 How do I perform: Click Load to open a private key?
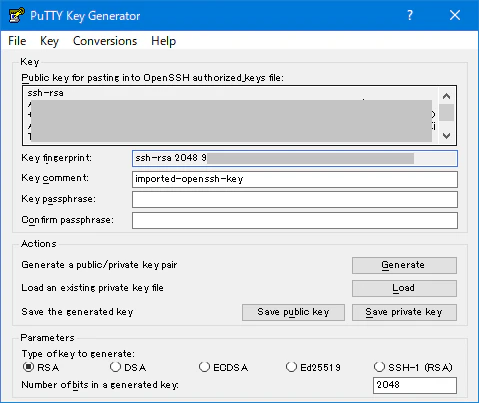pyautogui.click(x=404, y=288)
